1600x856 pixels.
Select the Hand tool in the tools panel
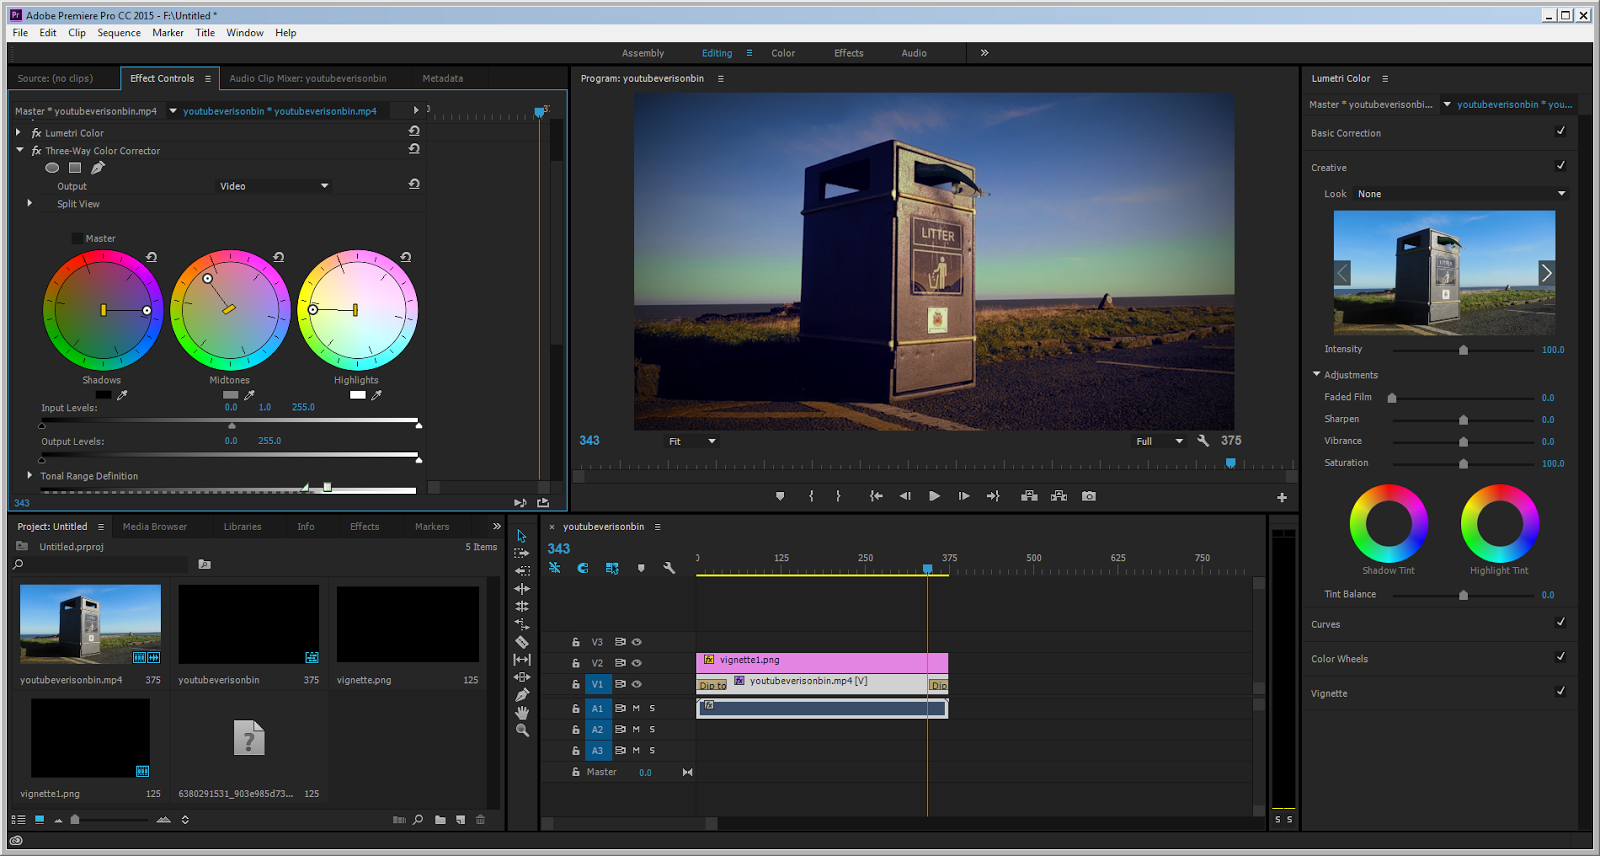(x=522, y=713)
